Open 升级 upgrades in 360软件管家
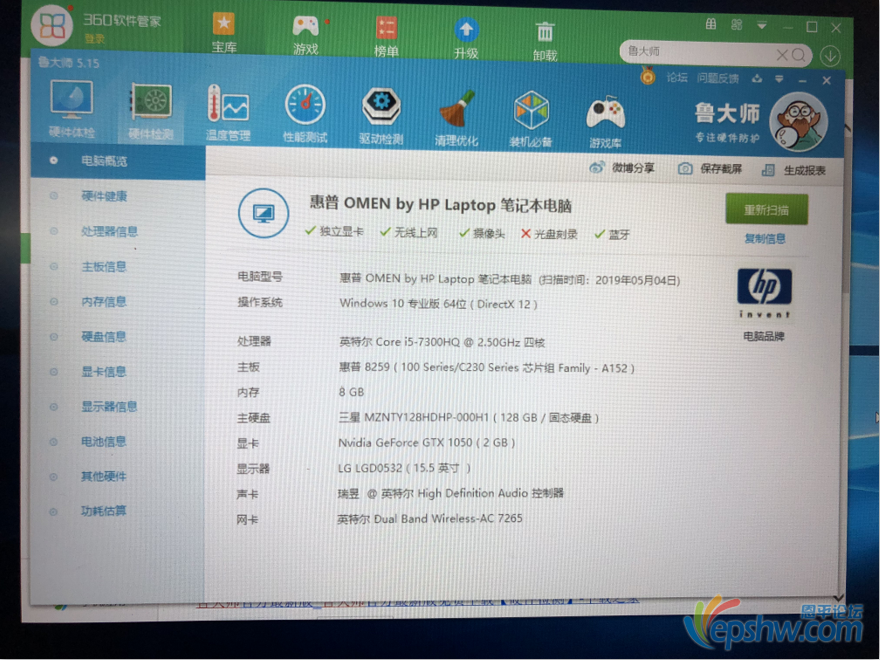This screenshot has height=660, width=880. (466, 38)
